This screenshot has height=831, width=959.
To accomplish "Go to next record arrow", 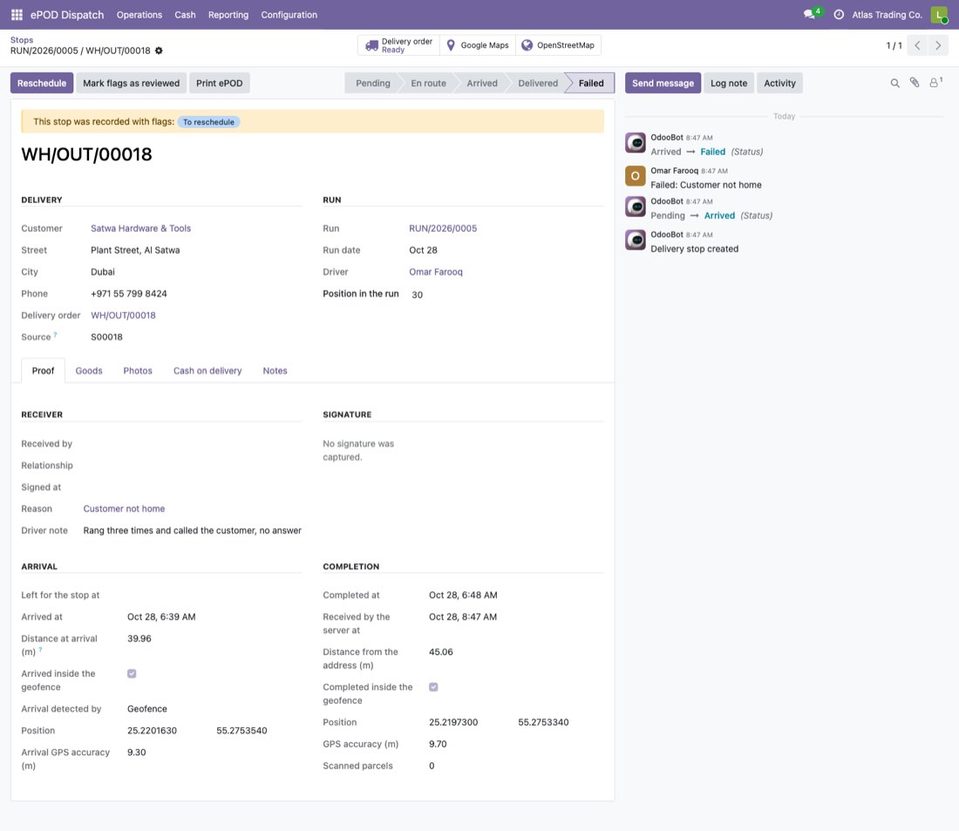I will tap(938, 45).
